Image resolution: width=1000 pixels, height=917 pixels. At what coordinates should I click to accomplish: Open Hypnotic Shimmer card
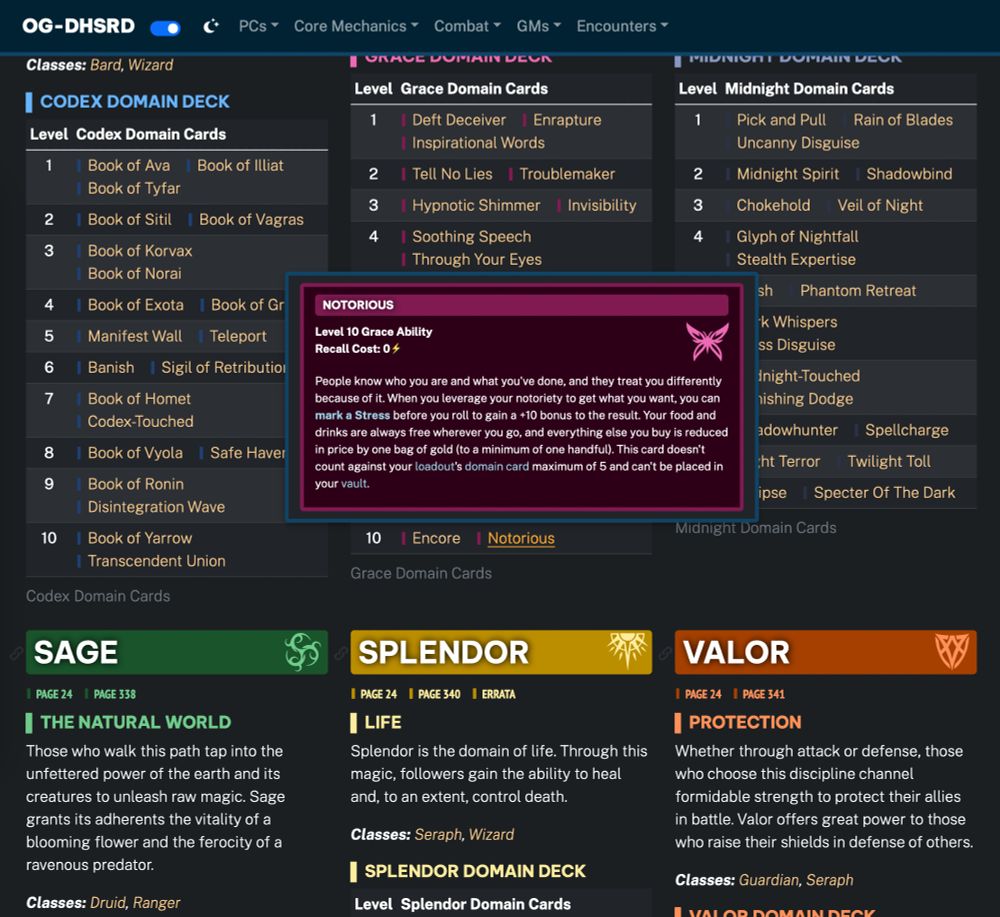pyautogui.click(x=476, y=205)
